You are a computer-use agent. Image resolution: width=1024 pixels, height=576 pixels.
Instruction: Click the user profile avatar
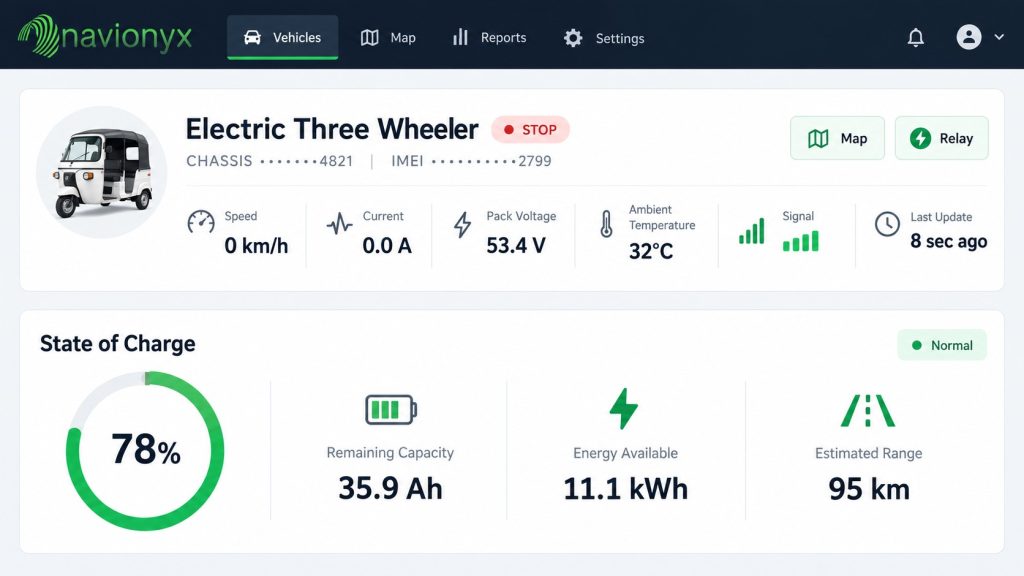[x=968, y=37]
